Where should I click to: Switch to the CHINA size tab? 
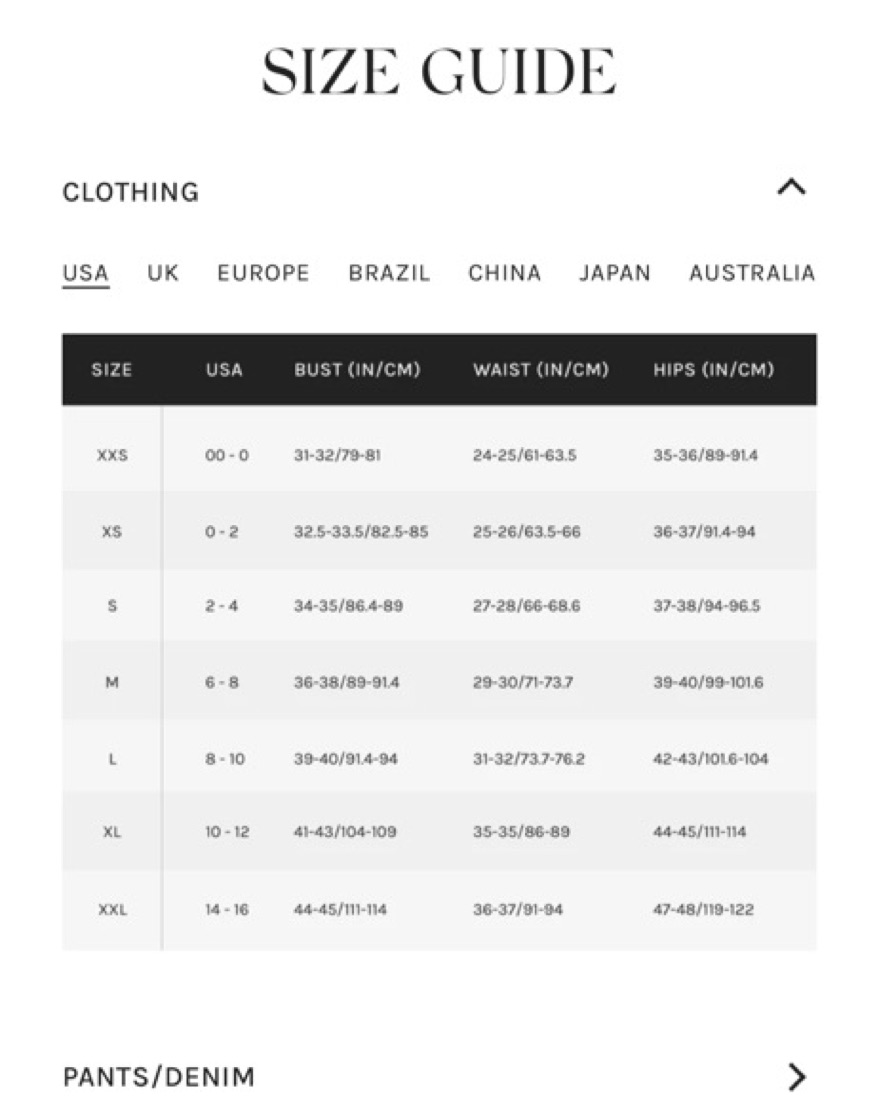[x=504, y=273]
